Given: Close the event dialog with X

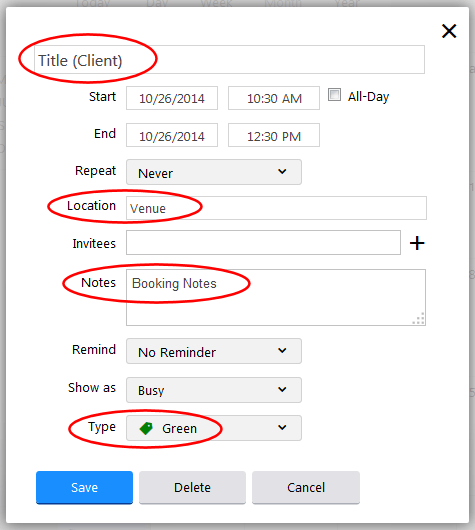Looking at the screenshot, I should pyautogui.click(x=449, y=31).
